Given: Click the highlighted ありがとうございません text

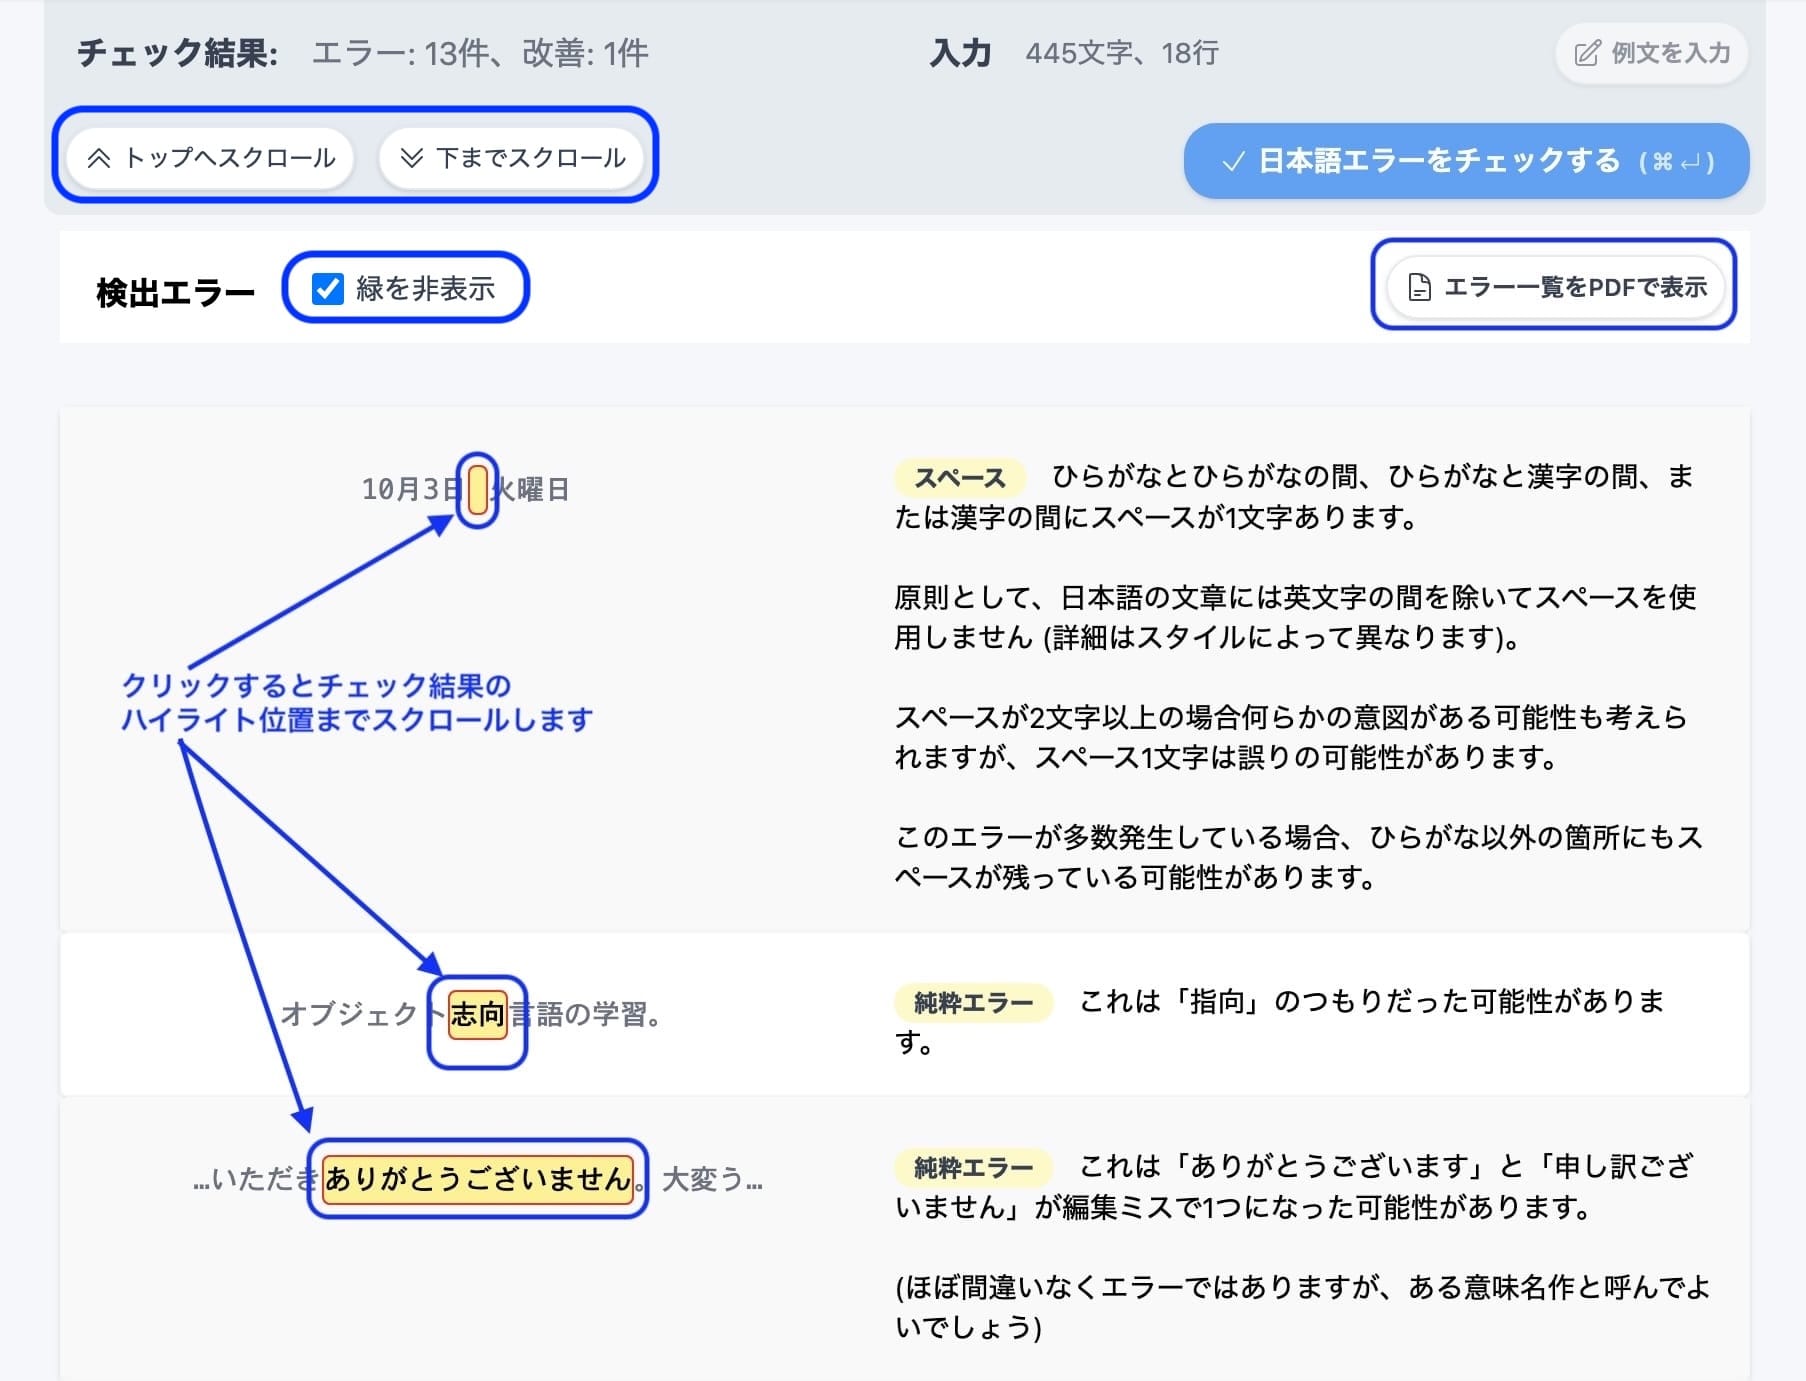Looking at the screenshot, I should (478, 1180).
